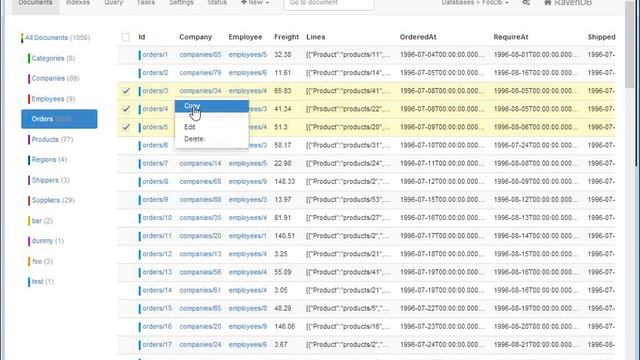The height and width of the screenshot is (360, 640).
Task: Uncheck the orders/4 row checkbox
Action: [x=126, y=109]
